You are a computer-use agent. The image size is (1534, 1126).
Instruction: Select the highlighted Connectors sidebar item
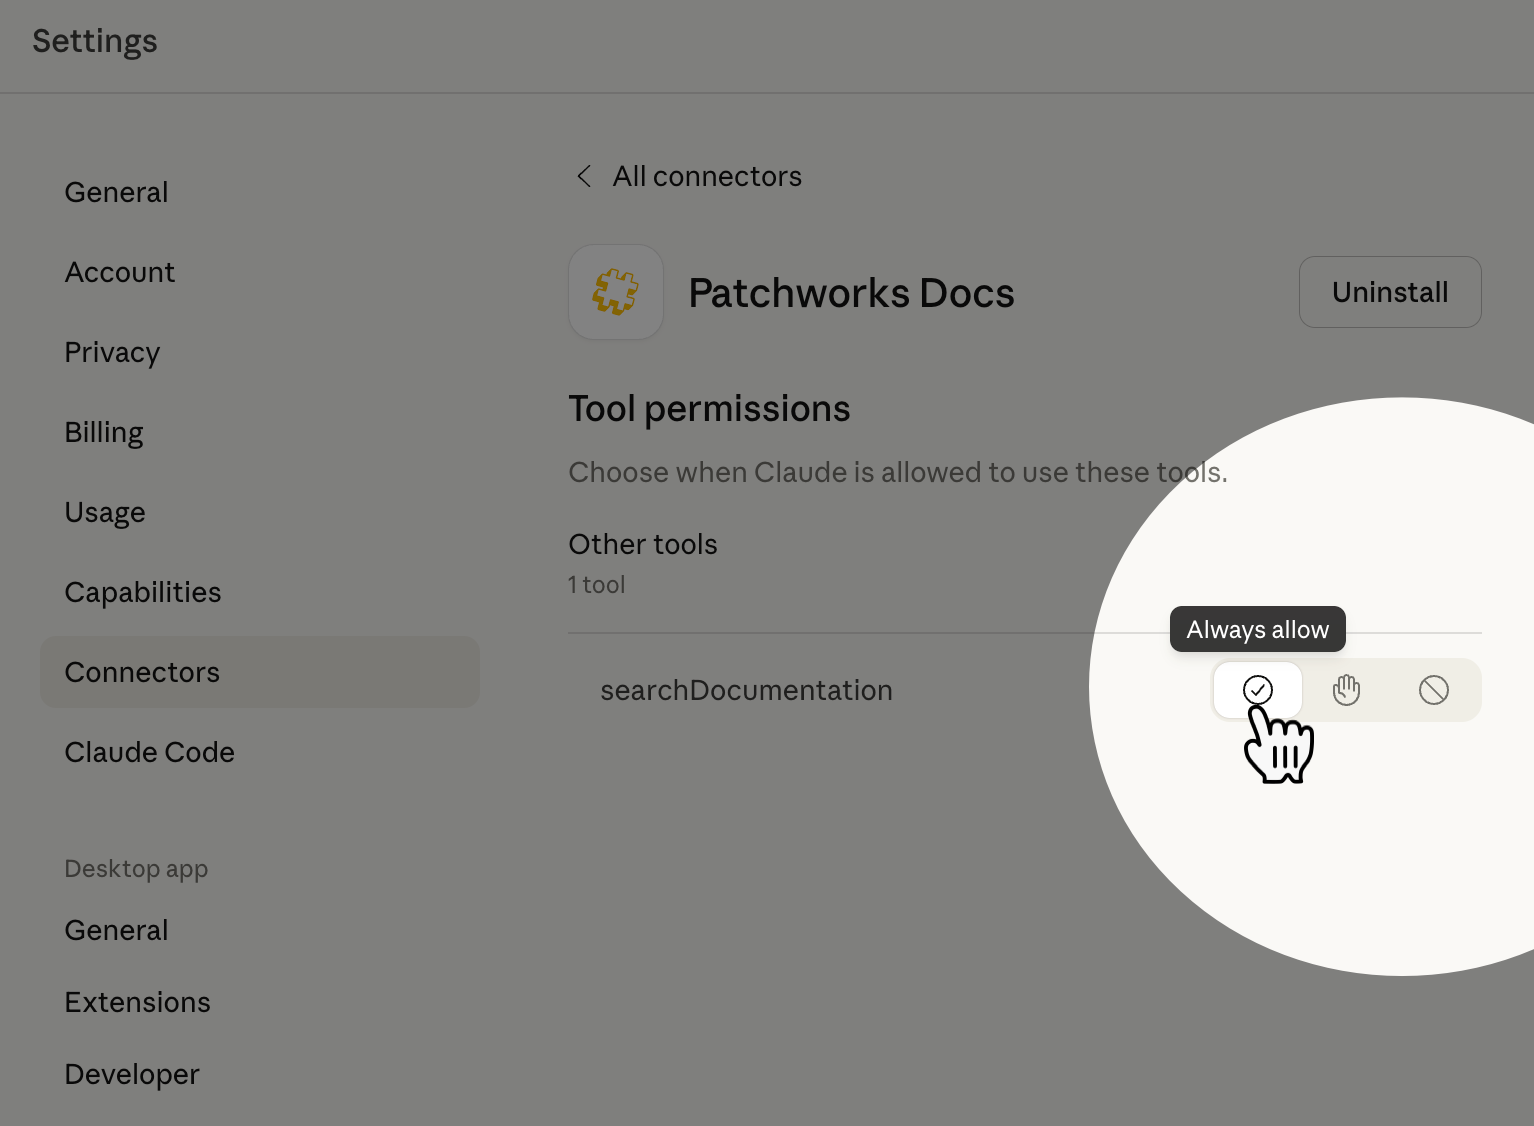[142, 672]
